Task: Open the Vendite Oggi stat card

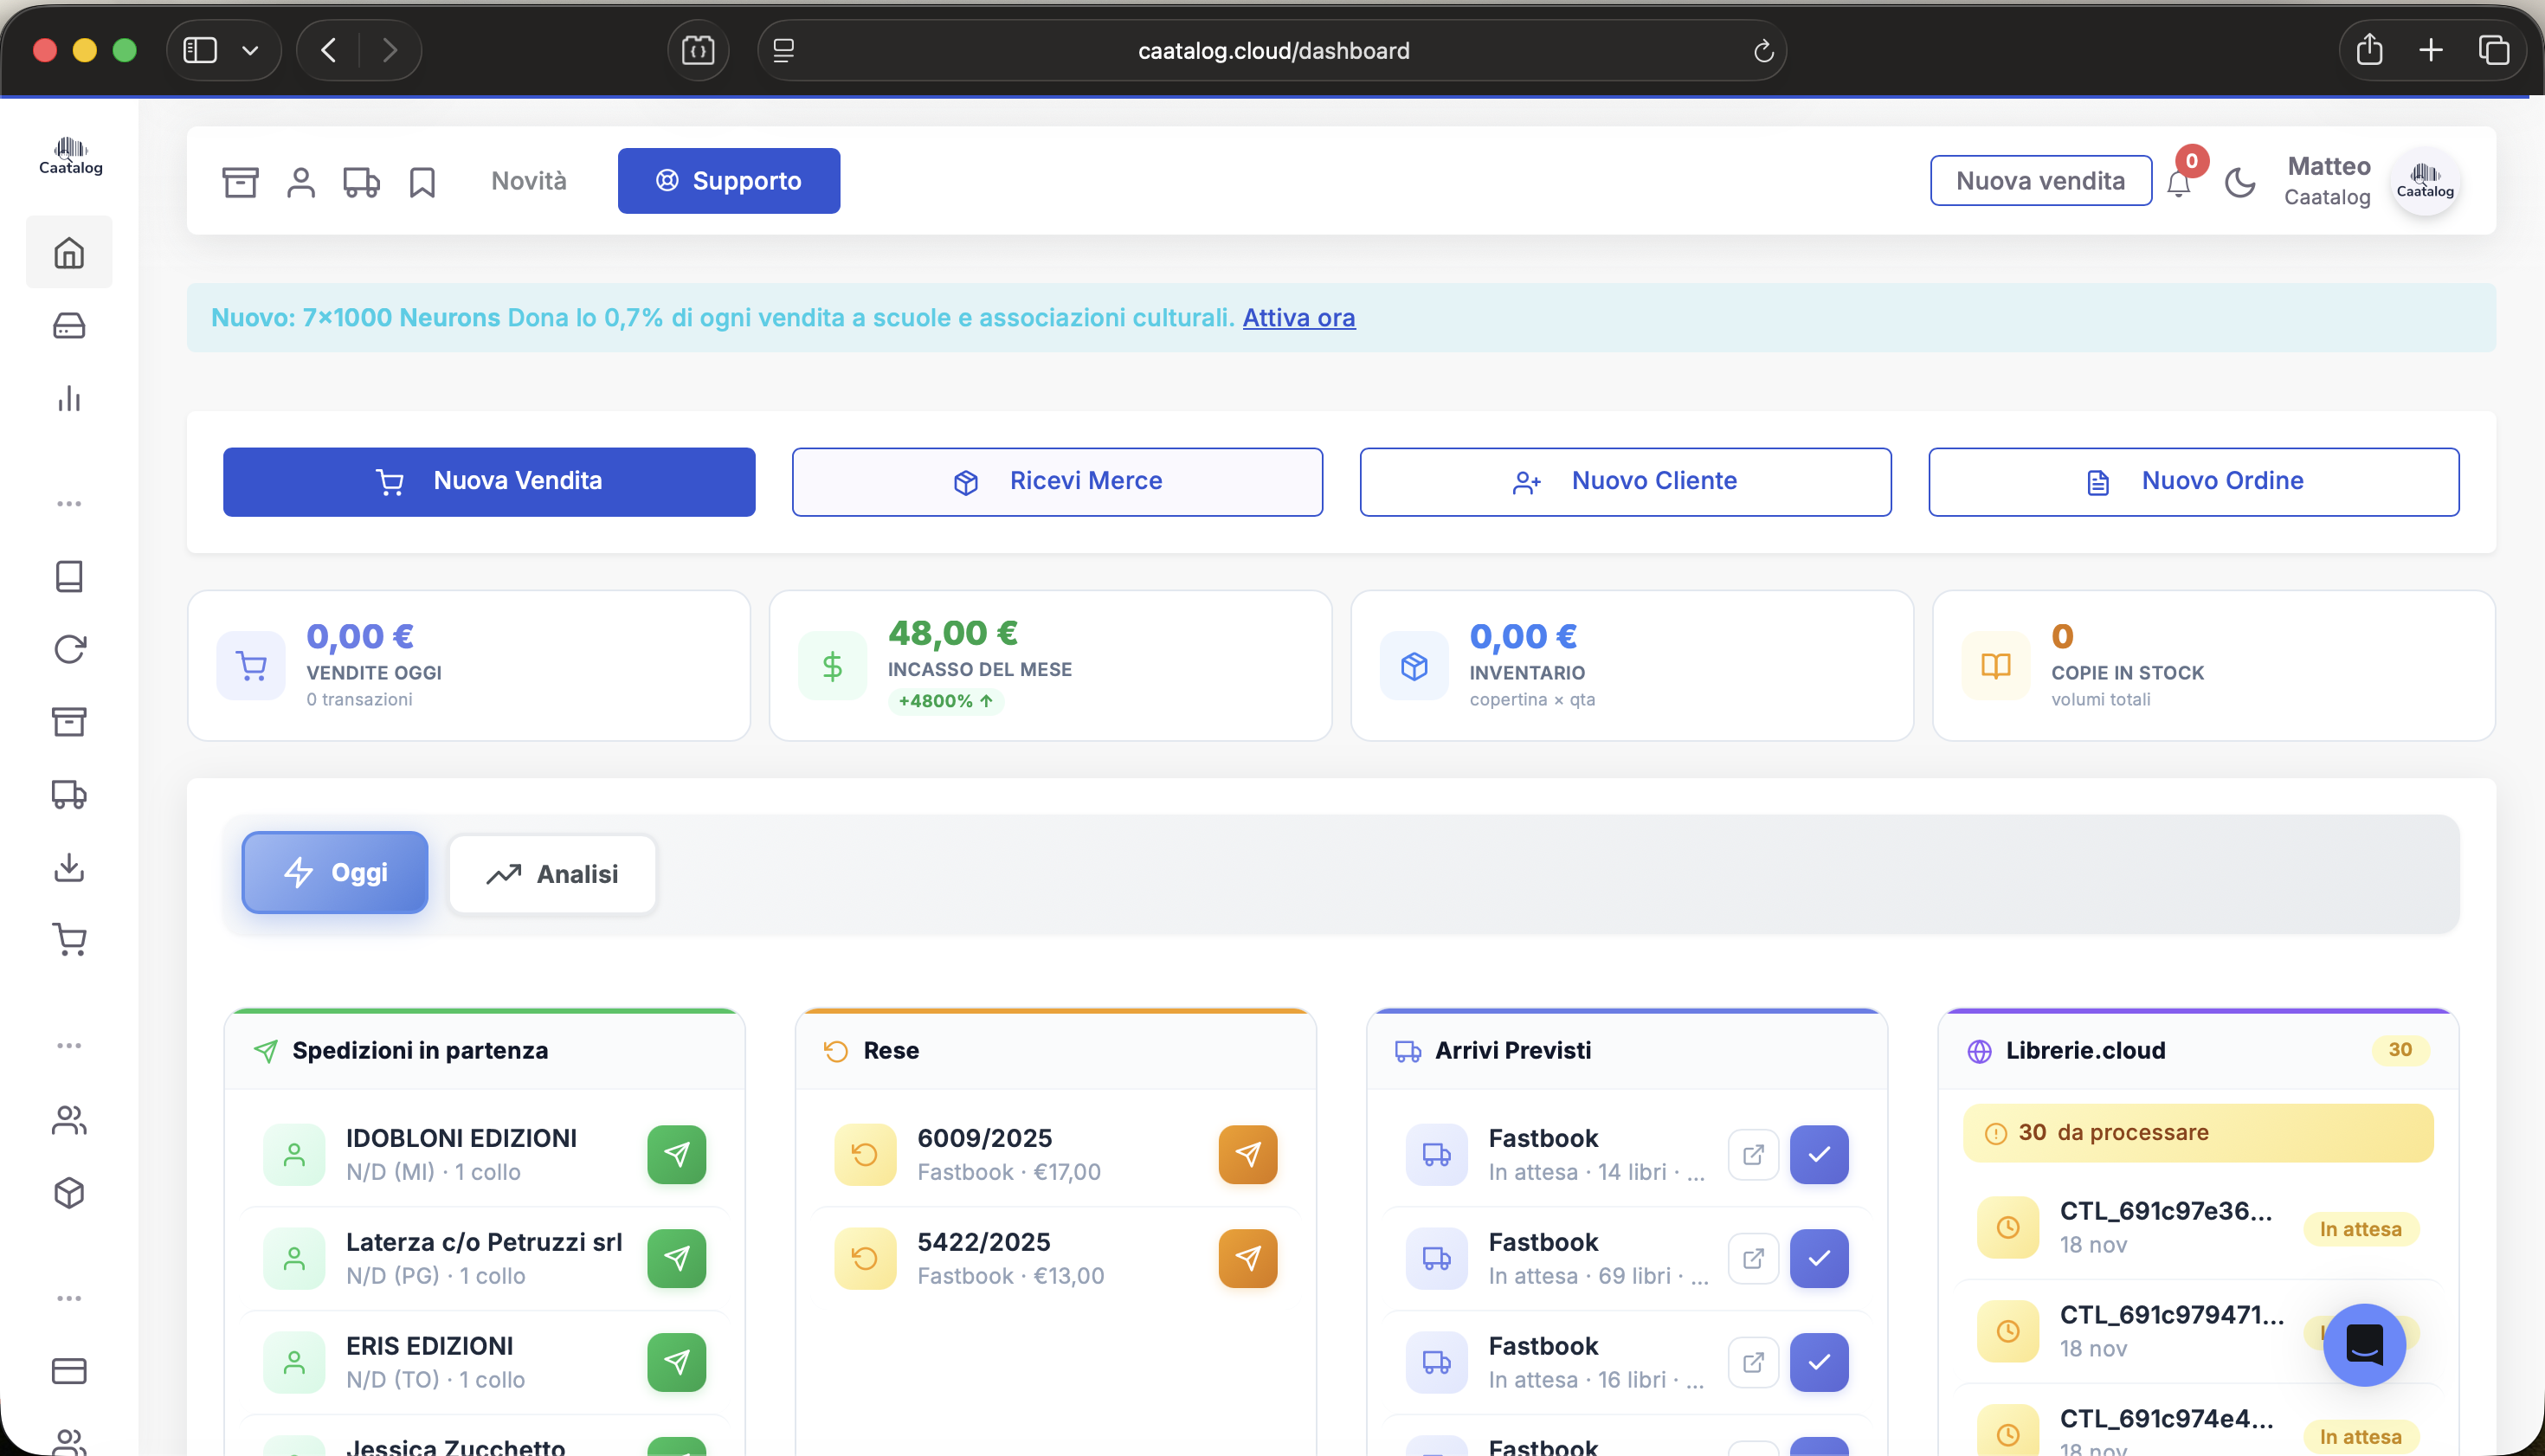Action: point(469,665)
